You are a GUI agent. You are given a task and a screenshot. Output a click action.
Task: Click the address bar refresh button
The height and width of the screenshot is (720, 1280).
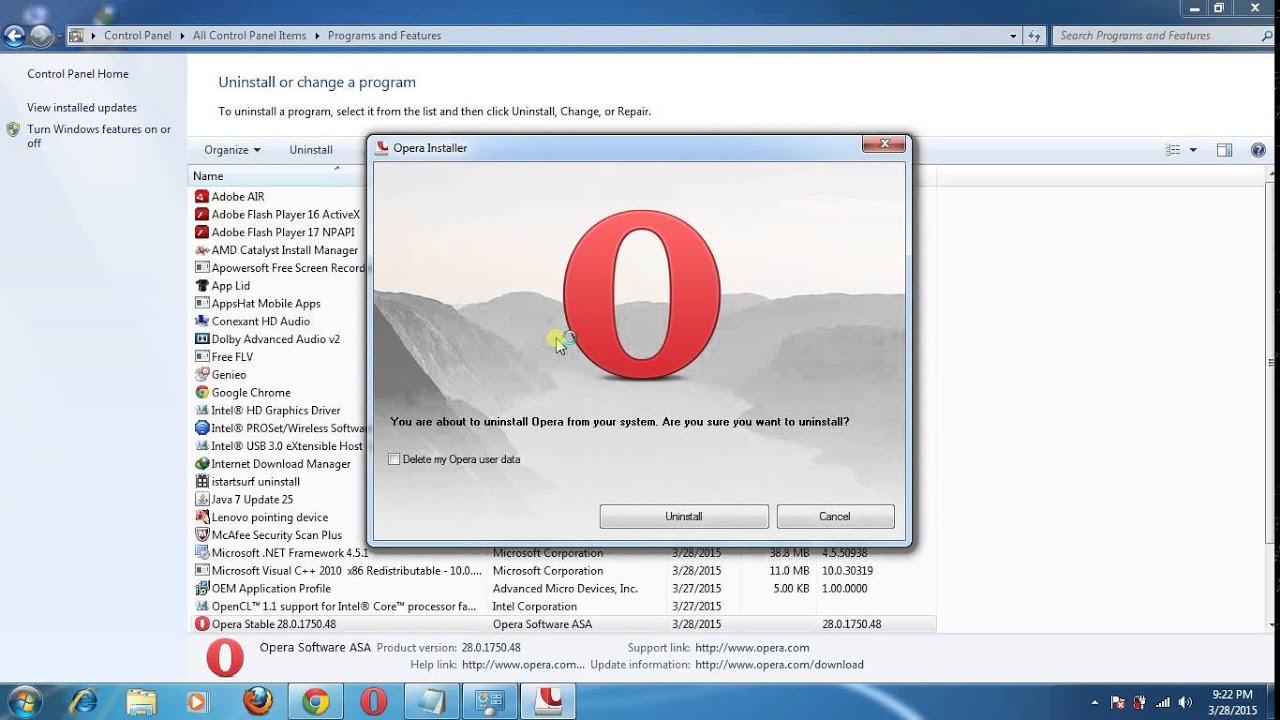click(1034, 36)
